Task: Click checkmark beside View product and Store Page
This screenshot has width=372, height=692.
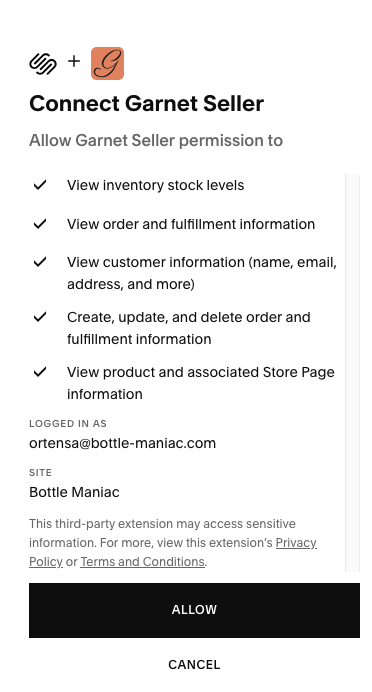Action: [40, 372]
